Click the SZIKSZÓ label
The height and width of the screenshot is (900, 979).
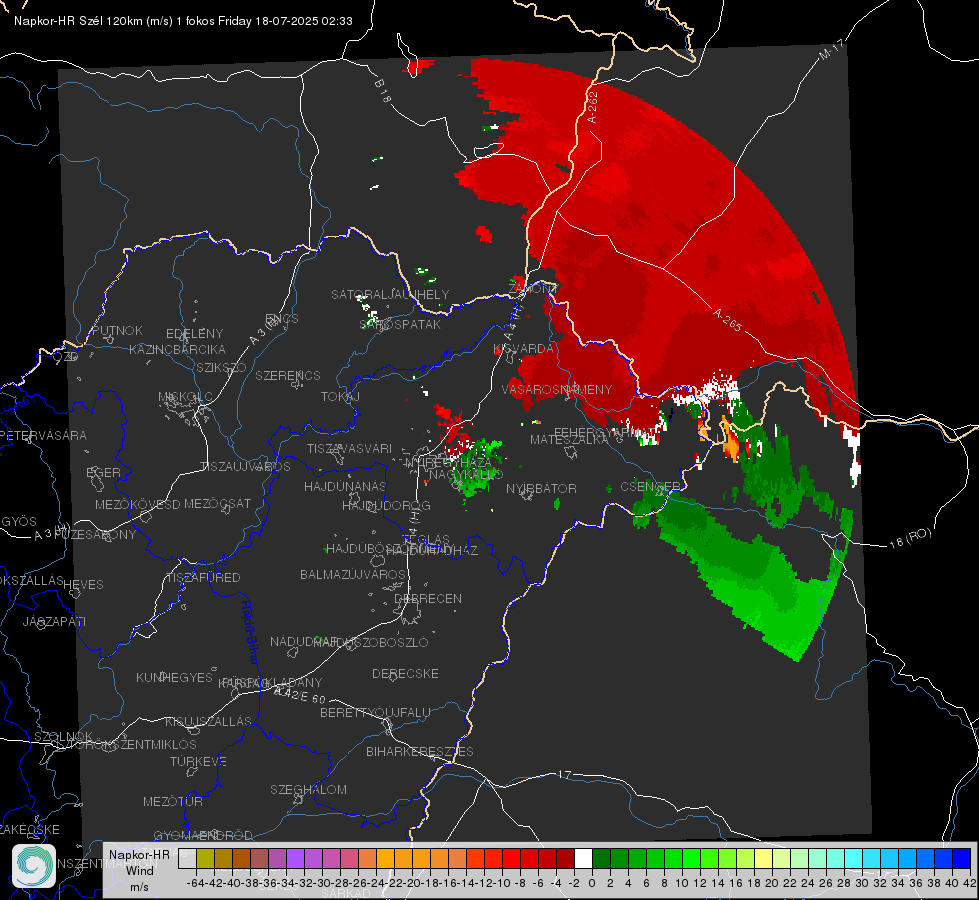click(221, 367)
